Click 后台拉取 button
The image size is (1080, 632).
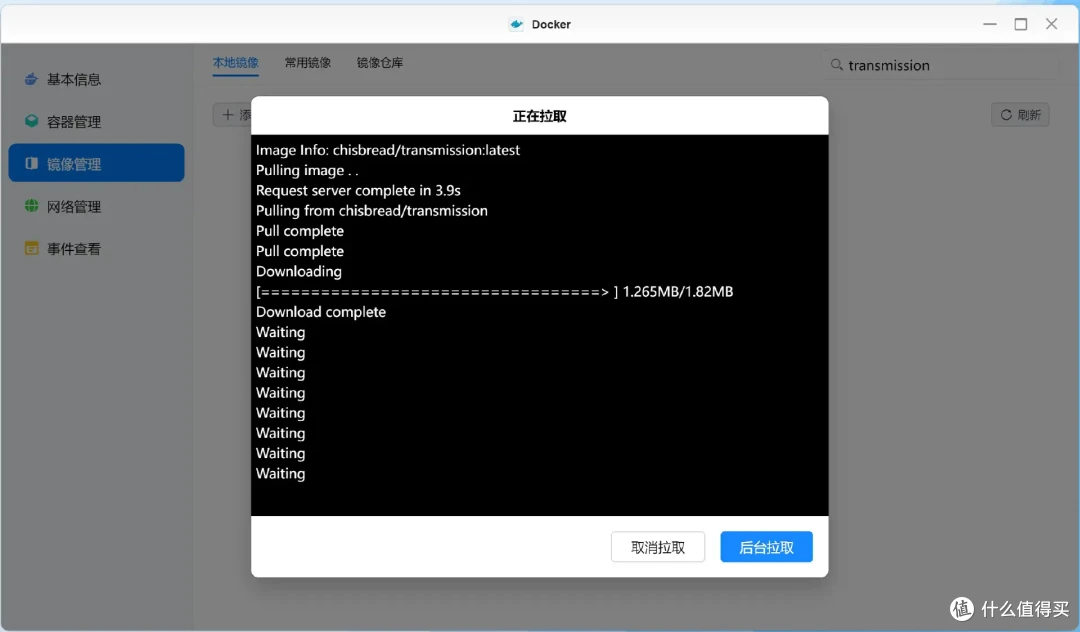[x=767, y=547]
